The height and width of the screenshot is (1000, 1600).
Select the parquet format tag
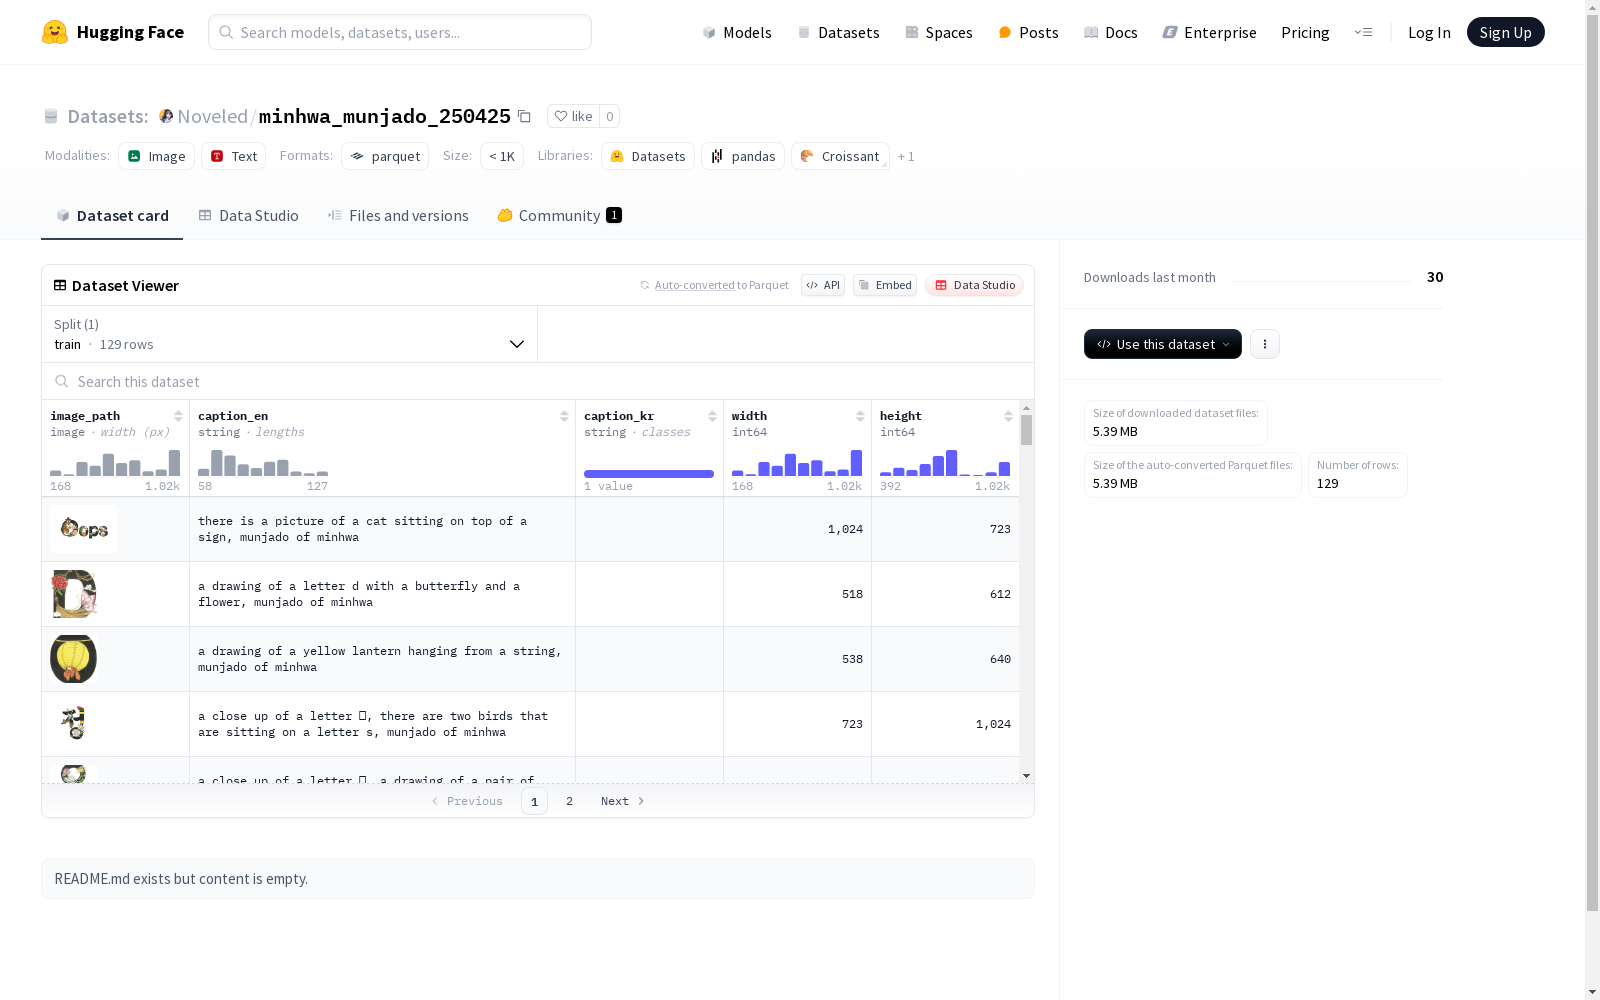(385, 156)
